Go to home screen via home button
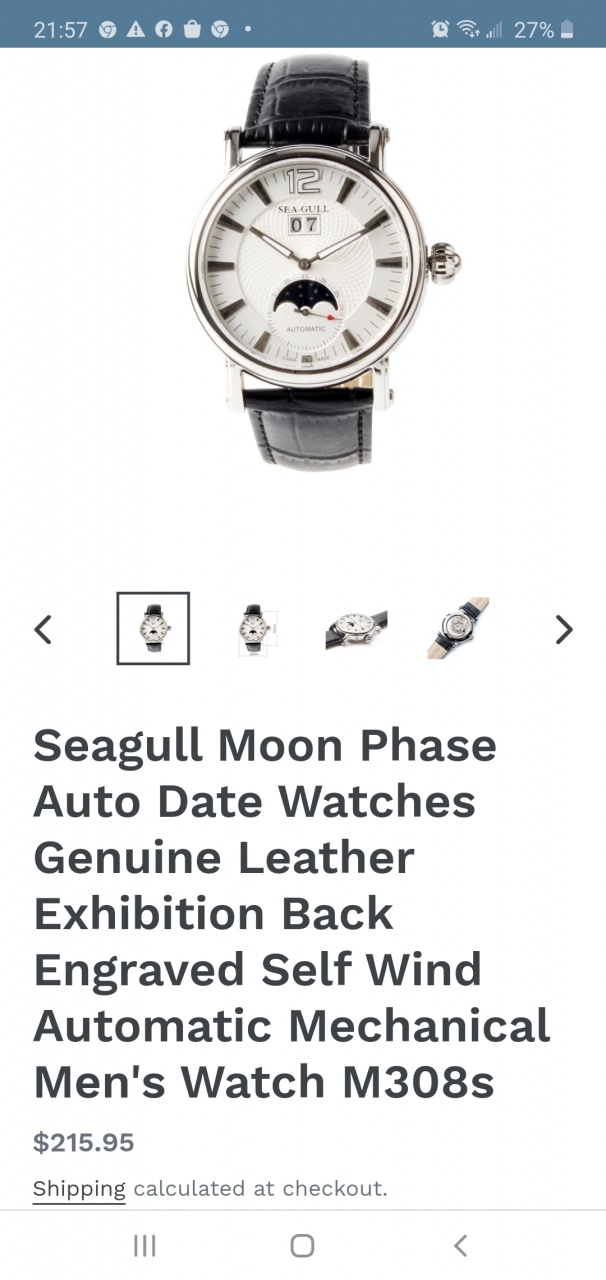This screenshot has width=606, height=1280. point(302,1245)
